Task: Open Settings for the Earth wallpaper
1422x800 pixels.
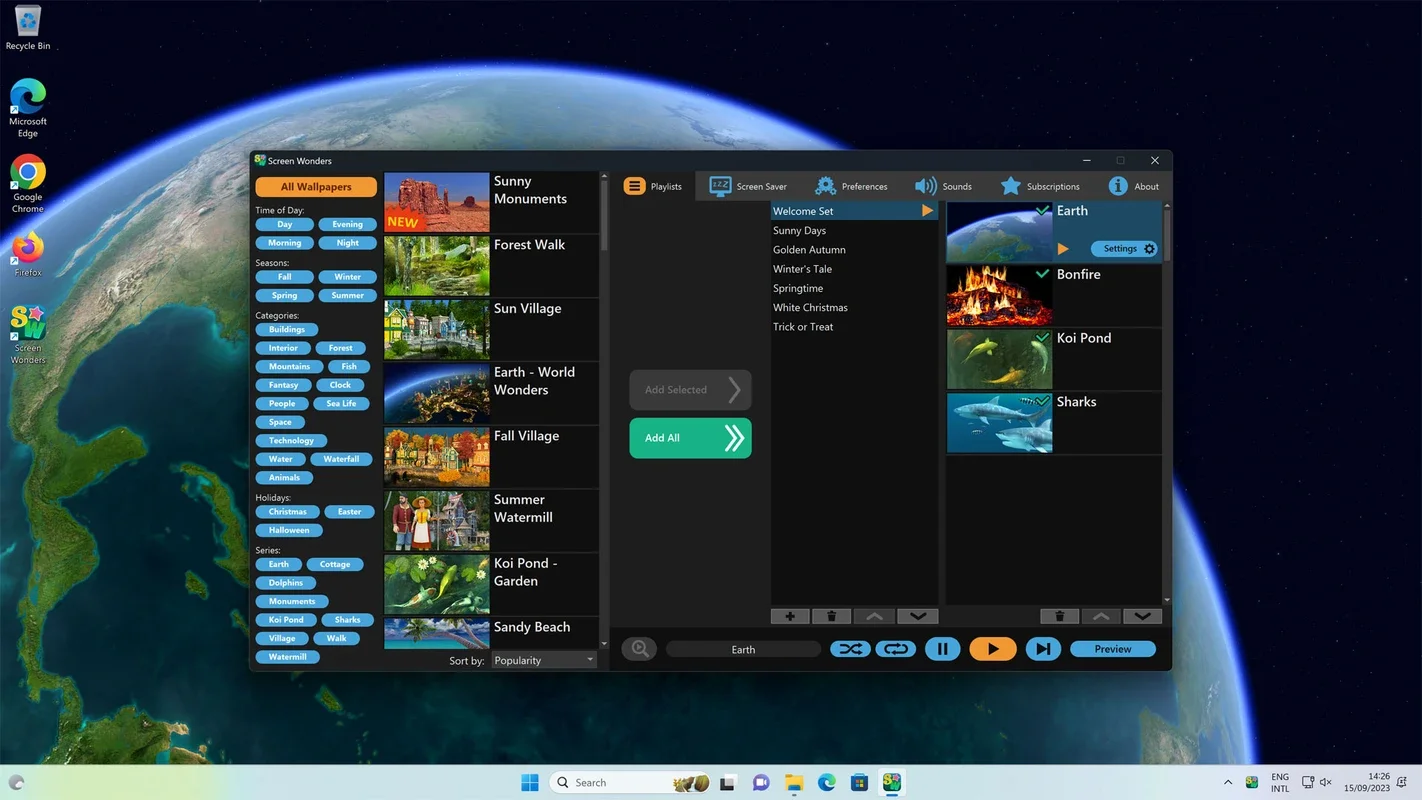Action: click(x=1124, y=249)
